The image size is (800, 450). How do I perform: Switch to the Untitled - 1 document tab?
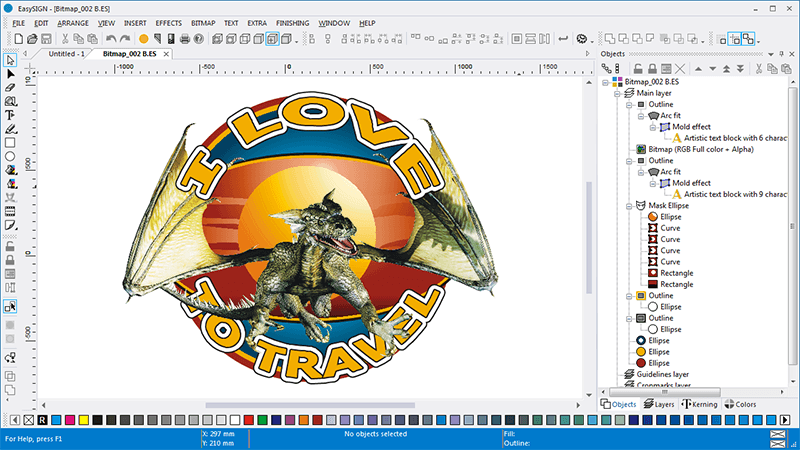point(67,54)
